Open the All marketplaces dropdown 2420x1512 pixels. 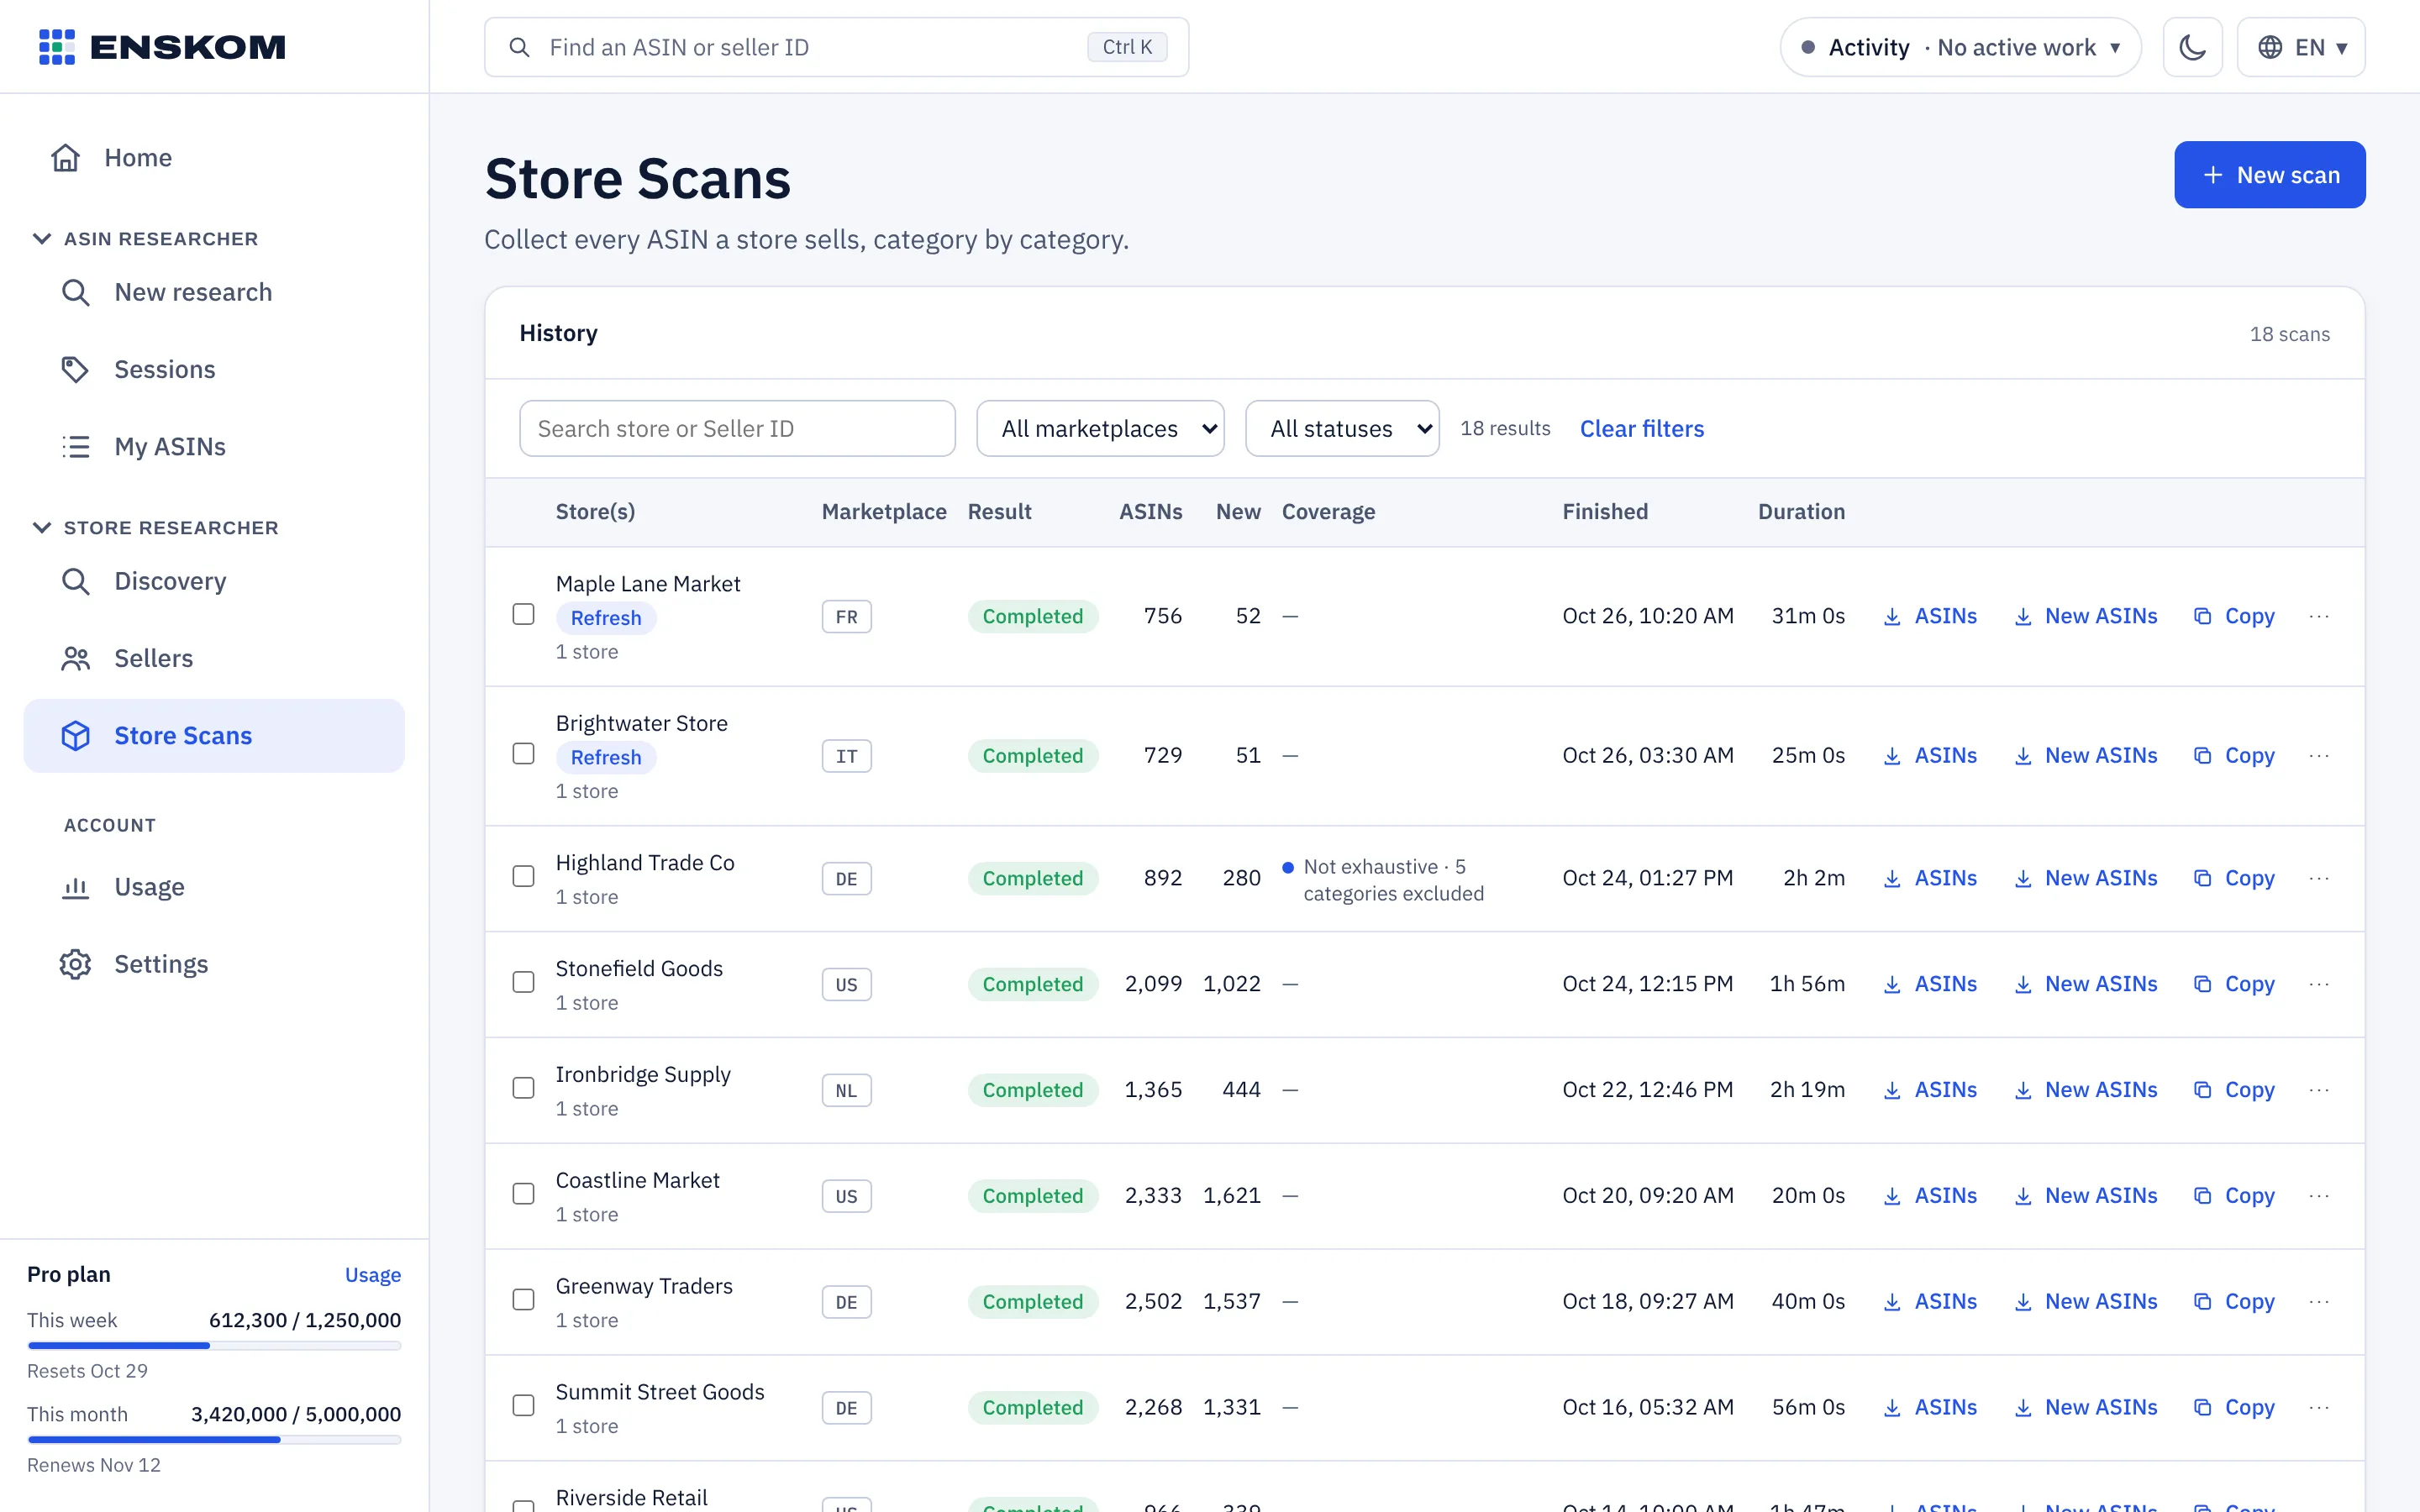(x=1100, y=428)
